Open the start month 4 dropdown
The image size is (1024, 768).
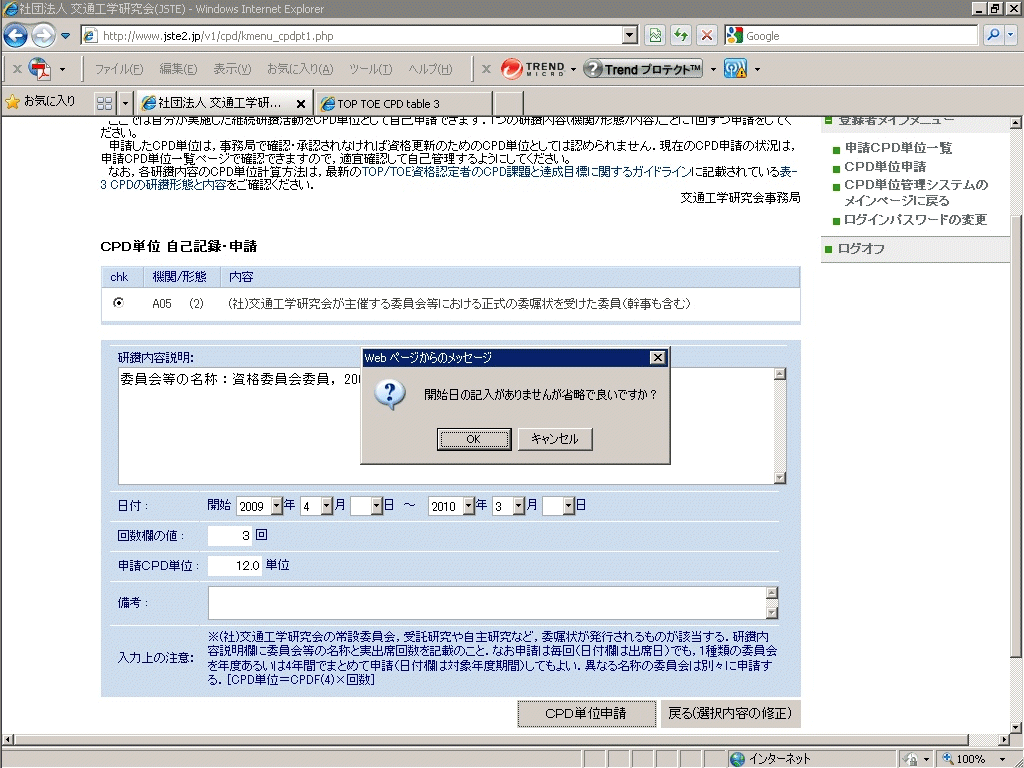[327, 505]
